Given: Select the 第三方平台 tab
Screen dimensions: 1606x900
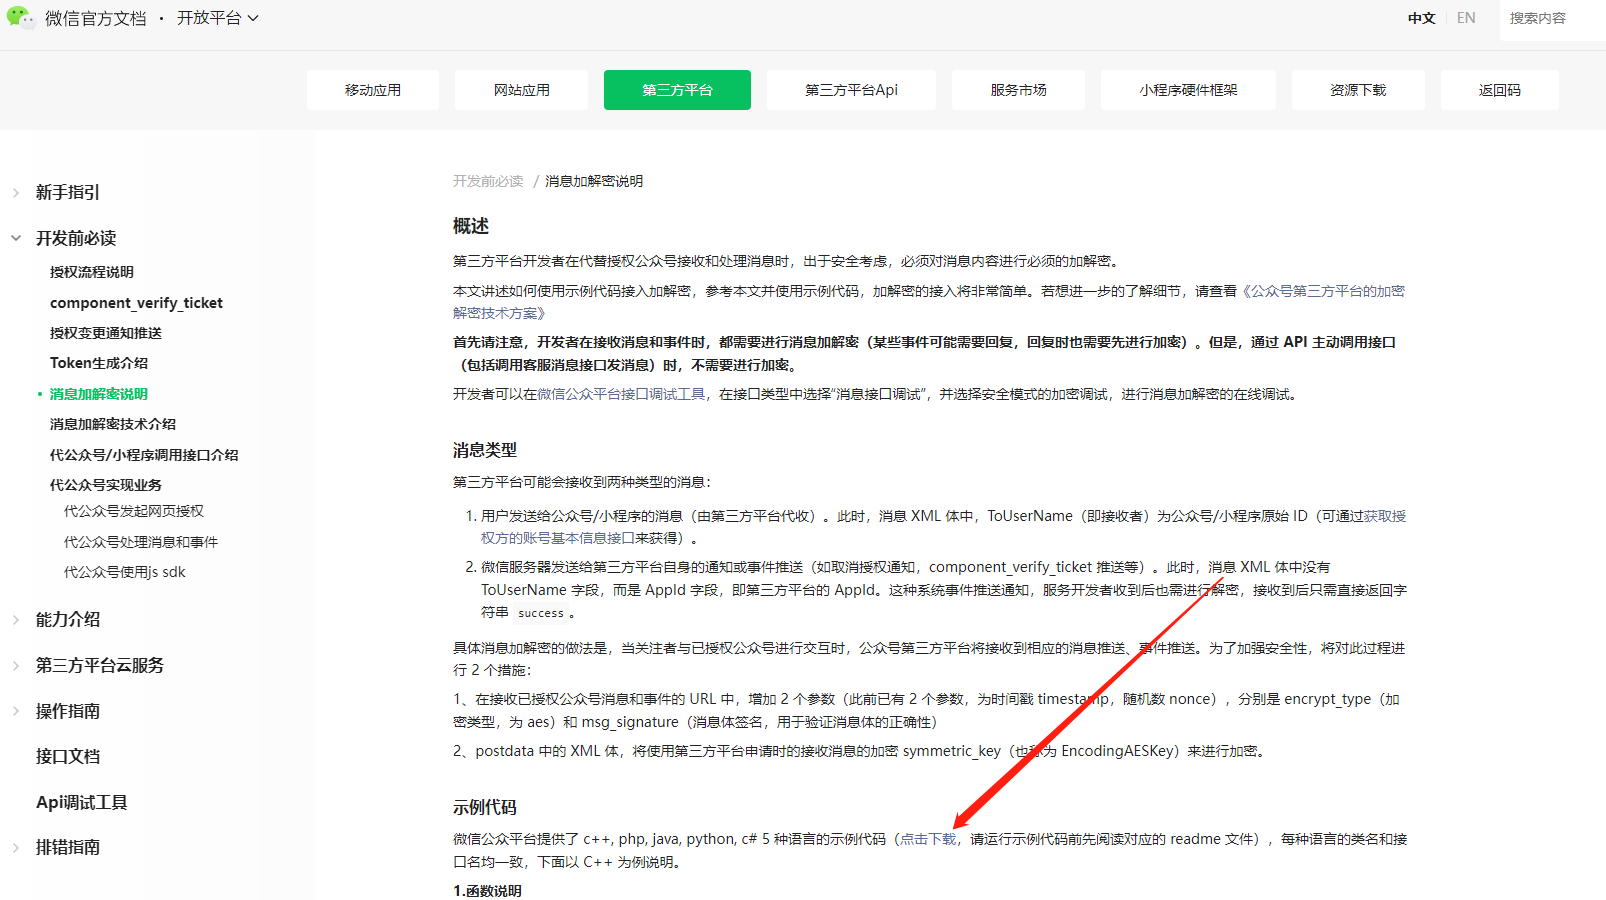Looking at the screenshot, I should pos(677,90).
